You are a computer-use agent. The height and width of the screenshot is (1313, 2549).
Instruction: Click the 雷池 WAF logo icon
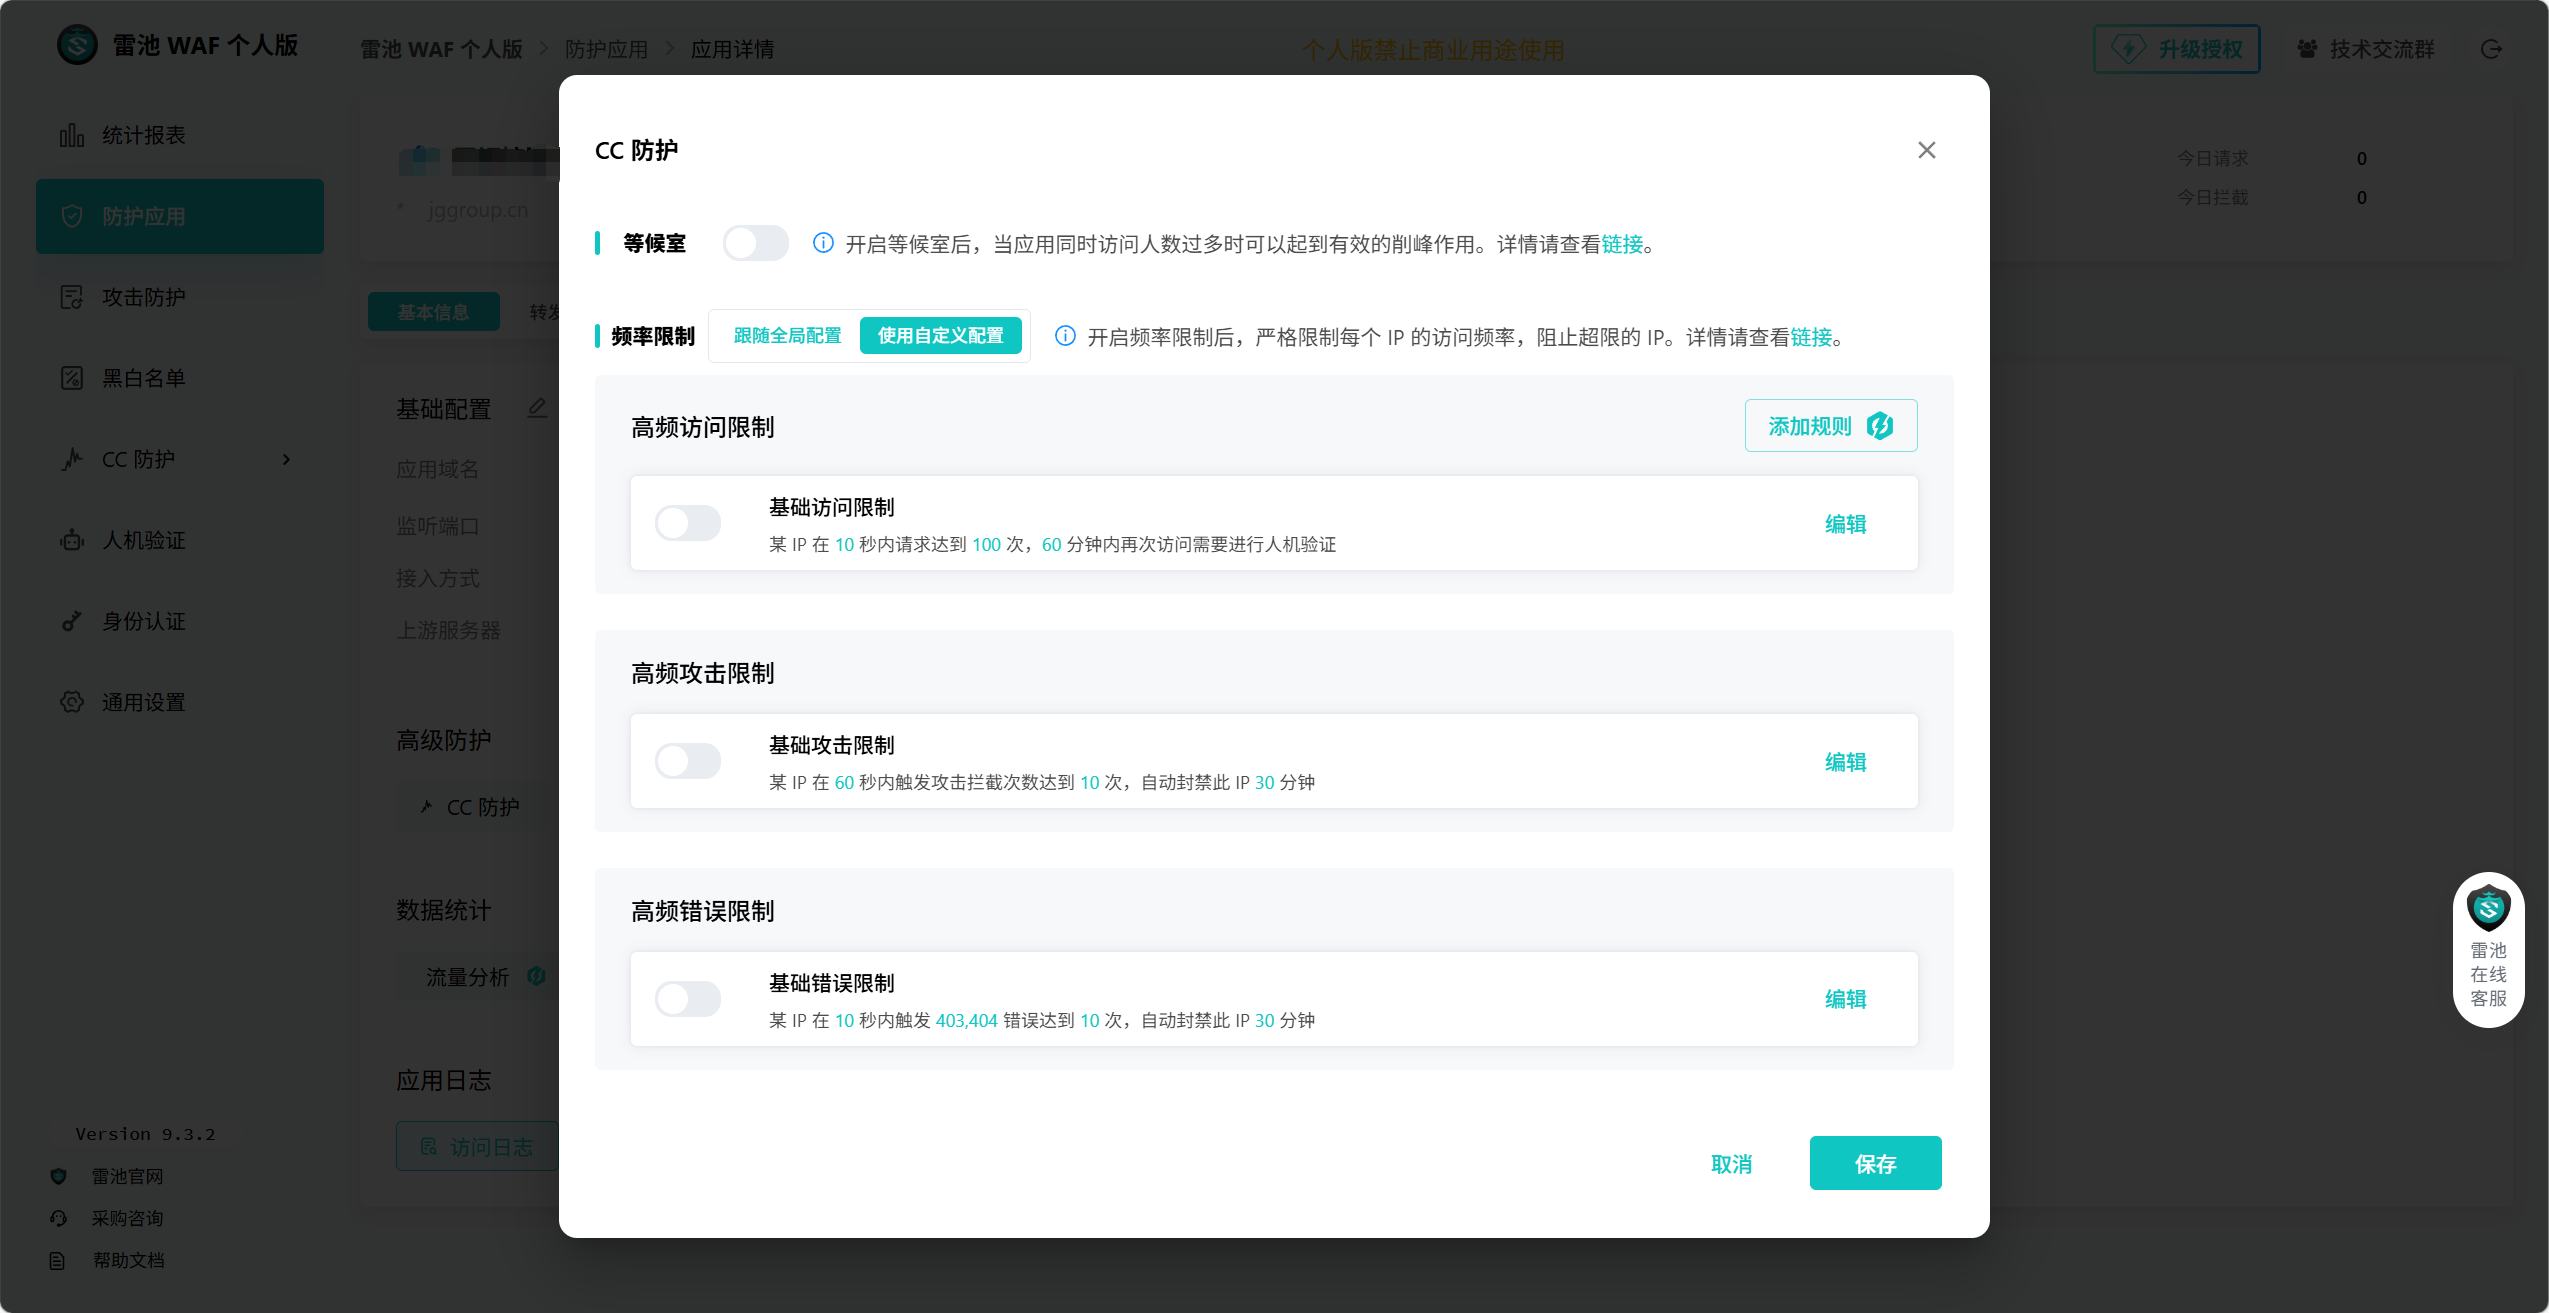(77, 45)
